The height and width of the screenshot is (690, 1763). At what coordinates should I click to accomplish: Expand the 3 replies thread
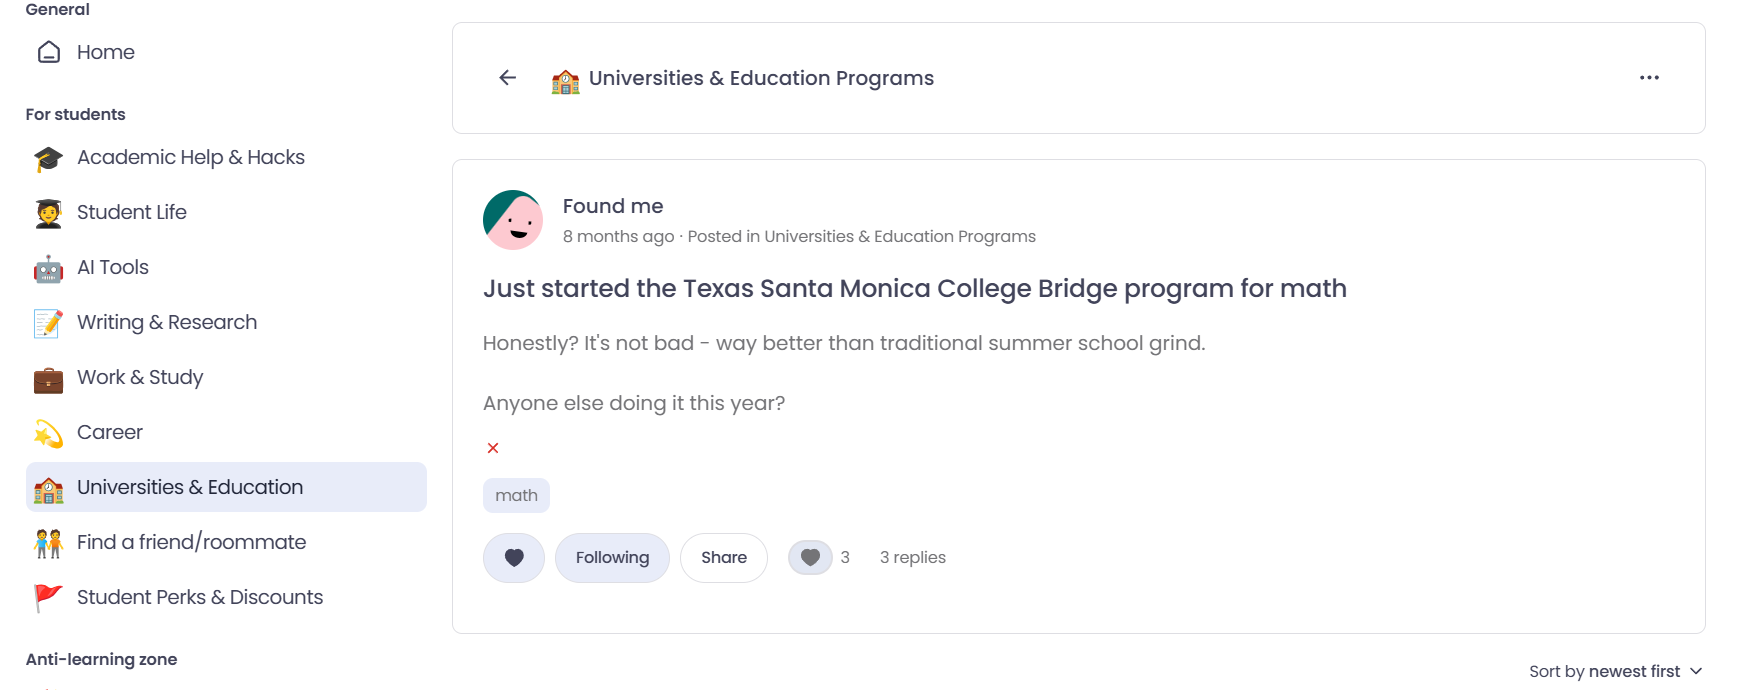click(x=912, y=557)
